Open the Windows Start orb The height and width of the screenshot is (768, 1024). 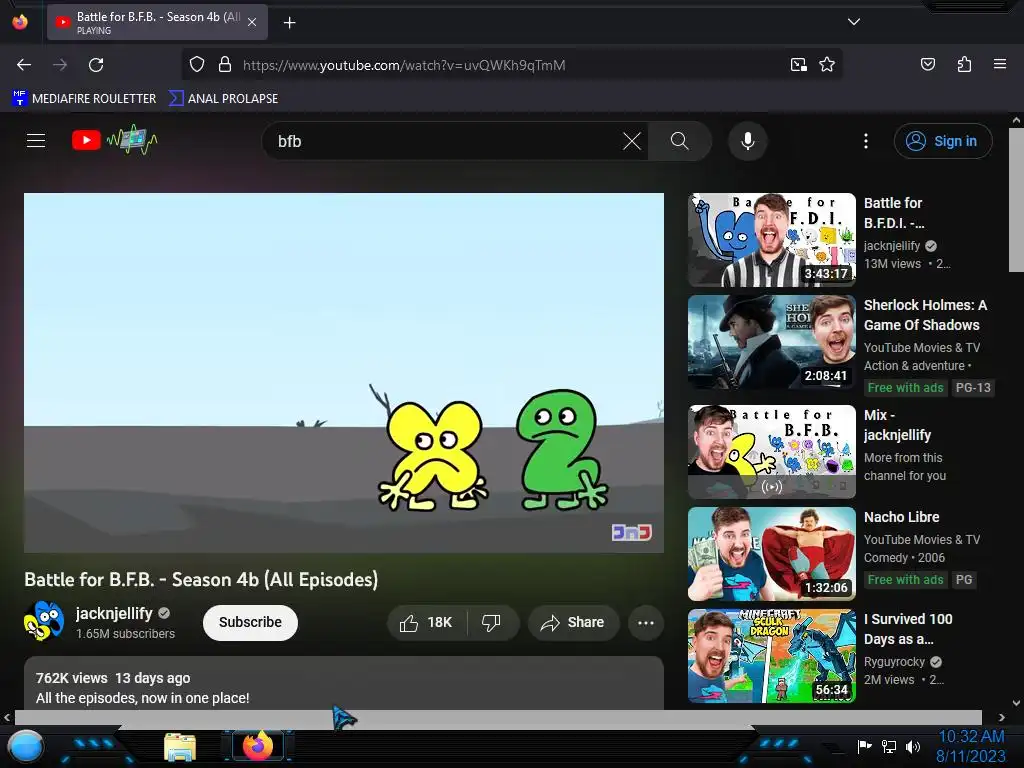click(x=25, y=747)
